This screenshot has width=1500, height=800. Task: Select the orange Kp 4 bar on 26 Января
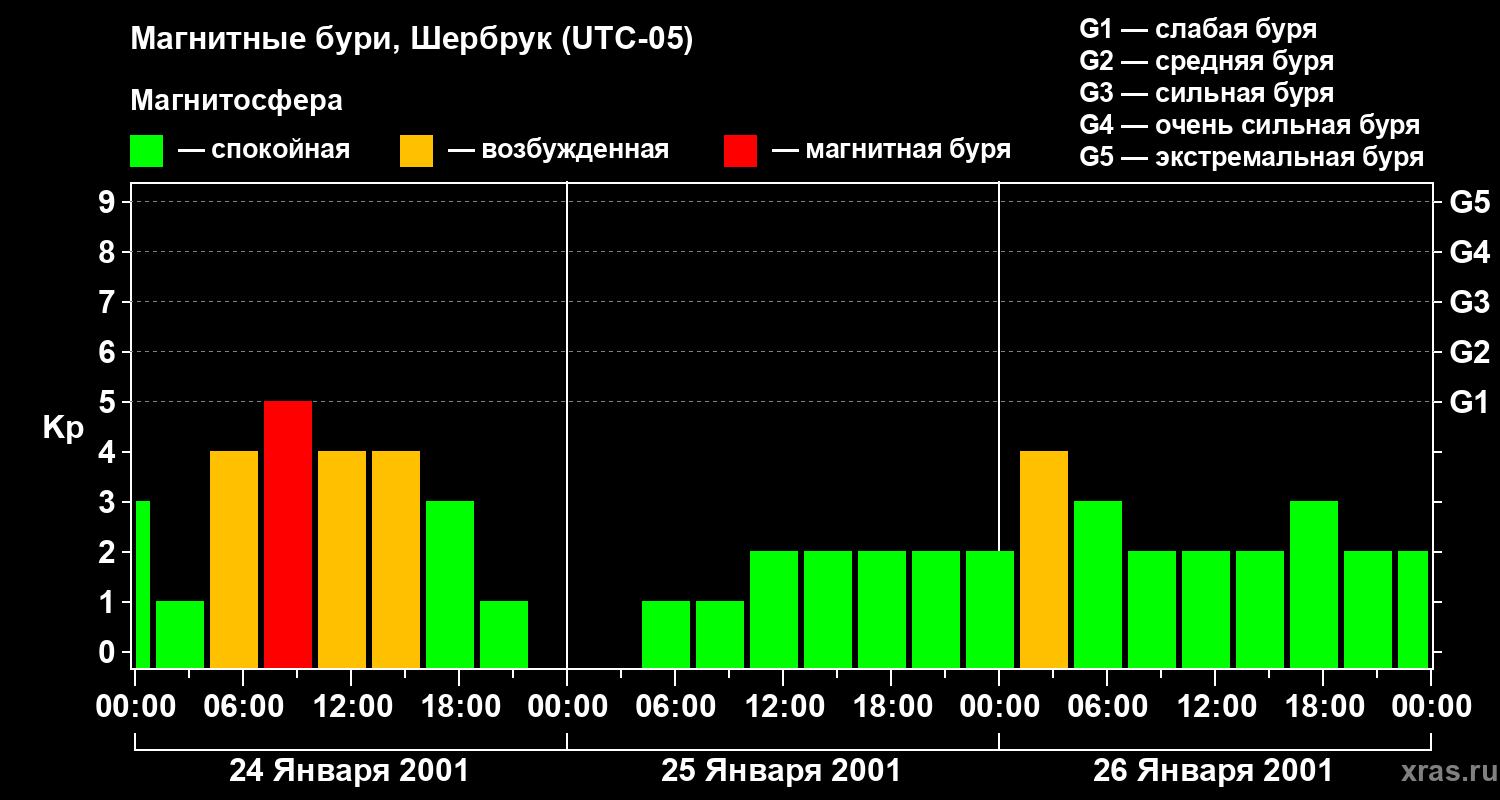click(x=1044, y=559)
